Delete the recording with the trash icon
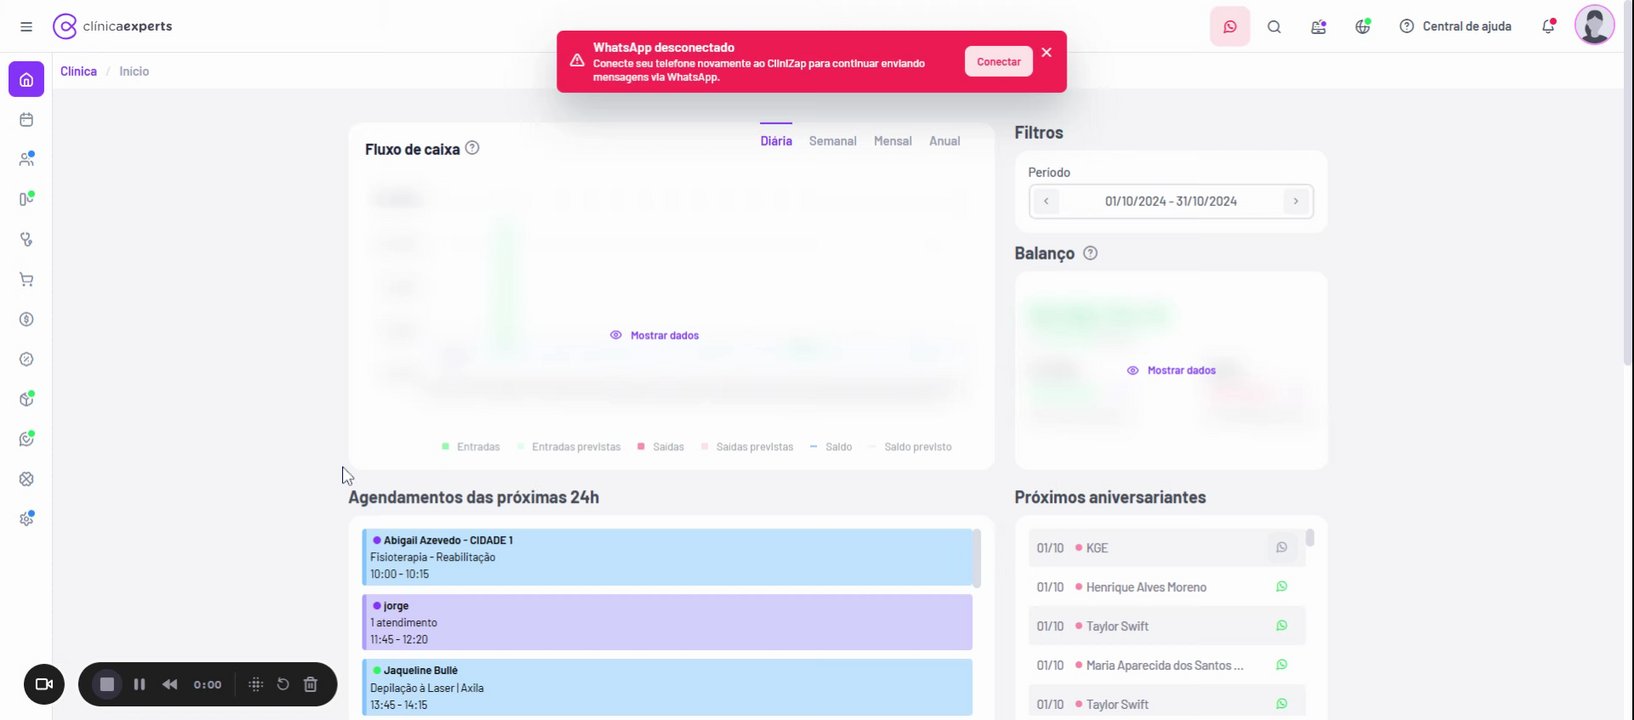Screen dimensions: 1634x720 point(310,684)
